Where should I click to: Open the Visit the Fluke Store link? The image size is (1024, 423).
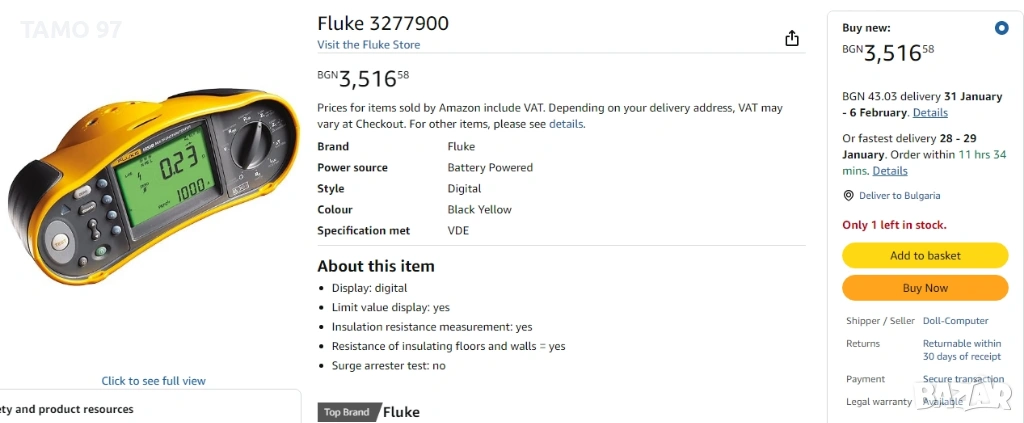(x=369, y=45)
